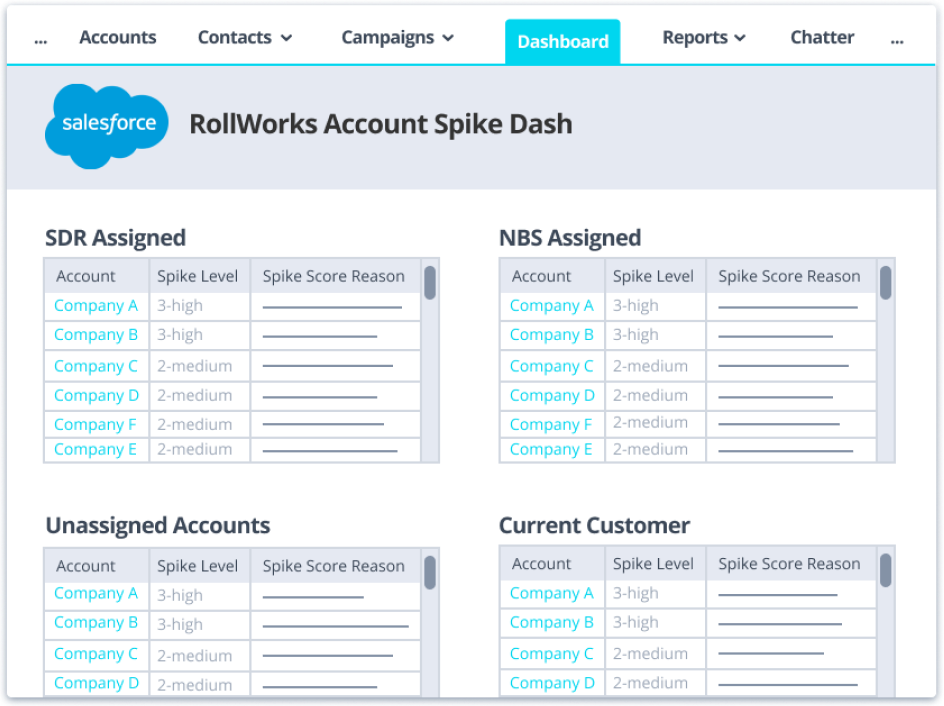This screenshot has width=944, height=706.
Task: Open Company A in SDR Assigned table
Action: (95, 305)
